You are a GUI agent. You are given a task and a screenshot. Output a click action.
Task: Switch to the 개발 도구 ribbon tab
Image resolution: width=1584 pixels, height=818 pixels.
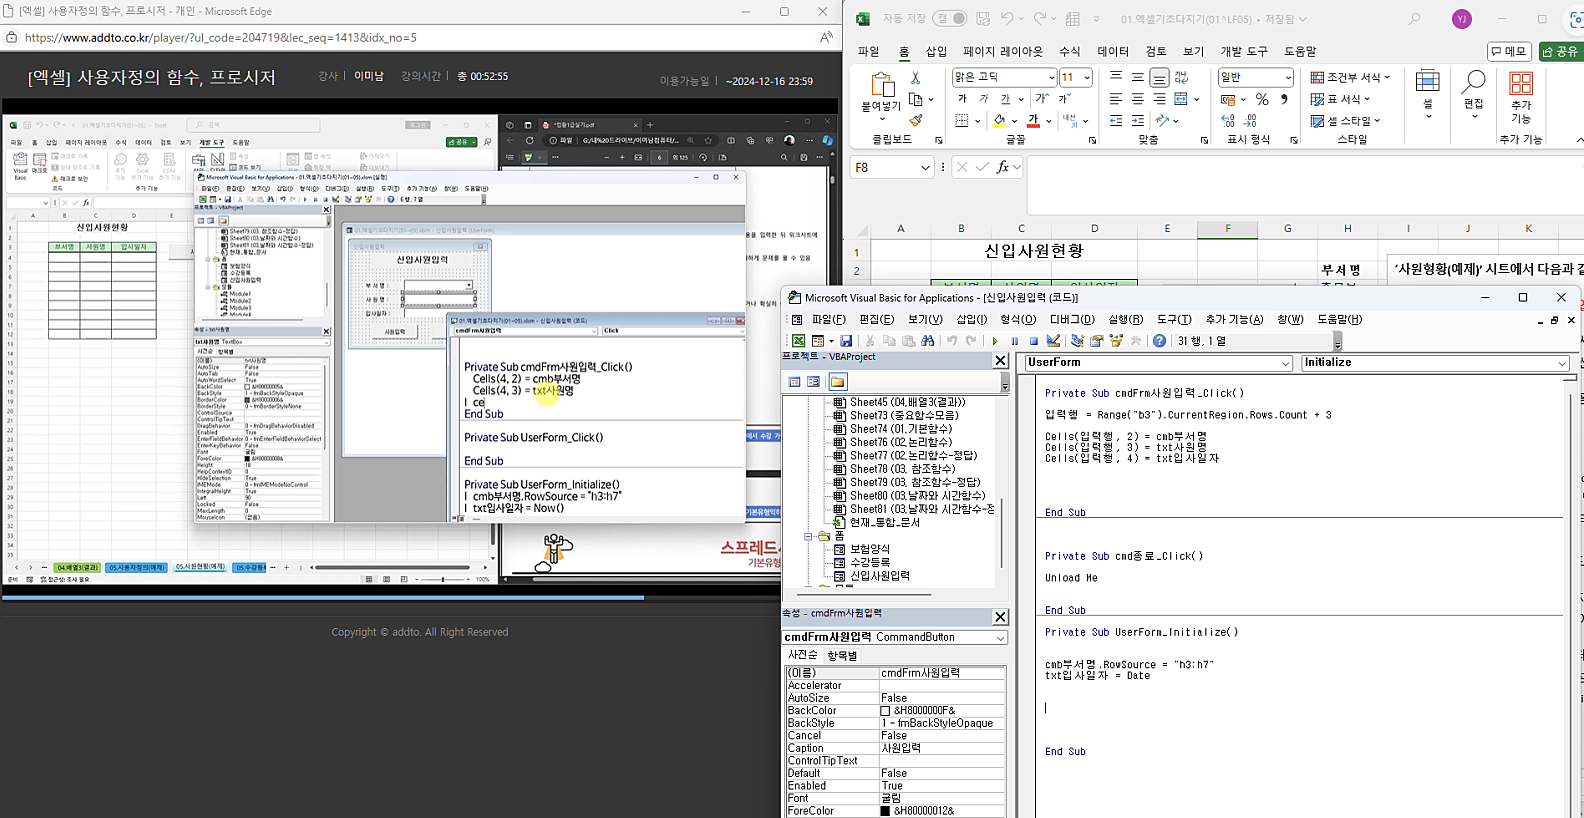pos(1243,51)
